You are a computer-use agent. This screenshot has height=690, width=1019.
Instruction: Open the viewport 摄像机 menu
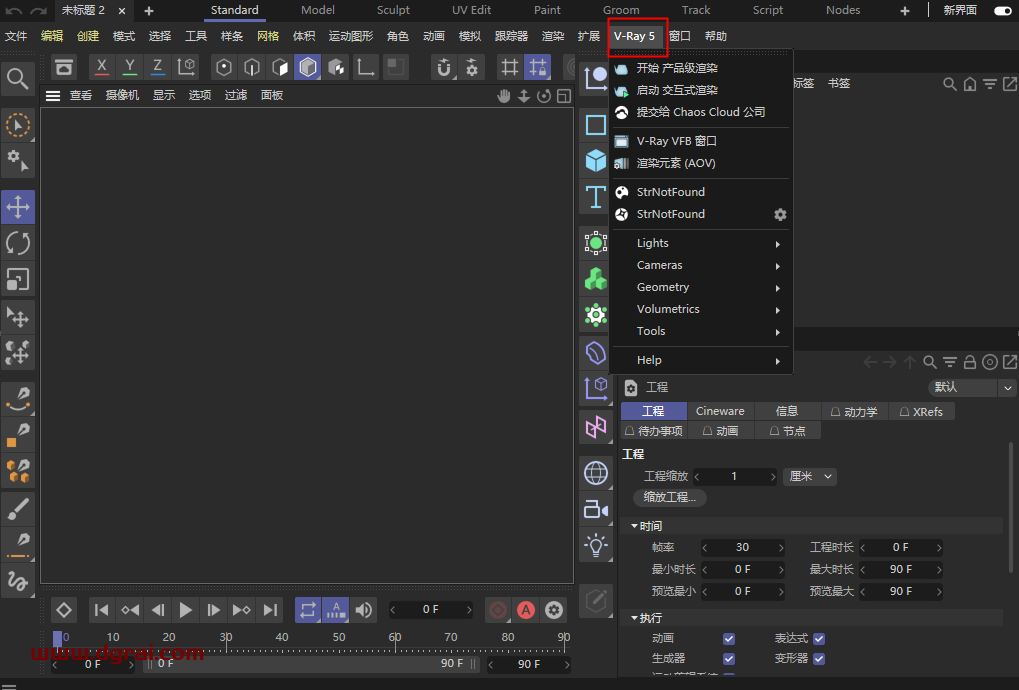122,96
